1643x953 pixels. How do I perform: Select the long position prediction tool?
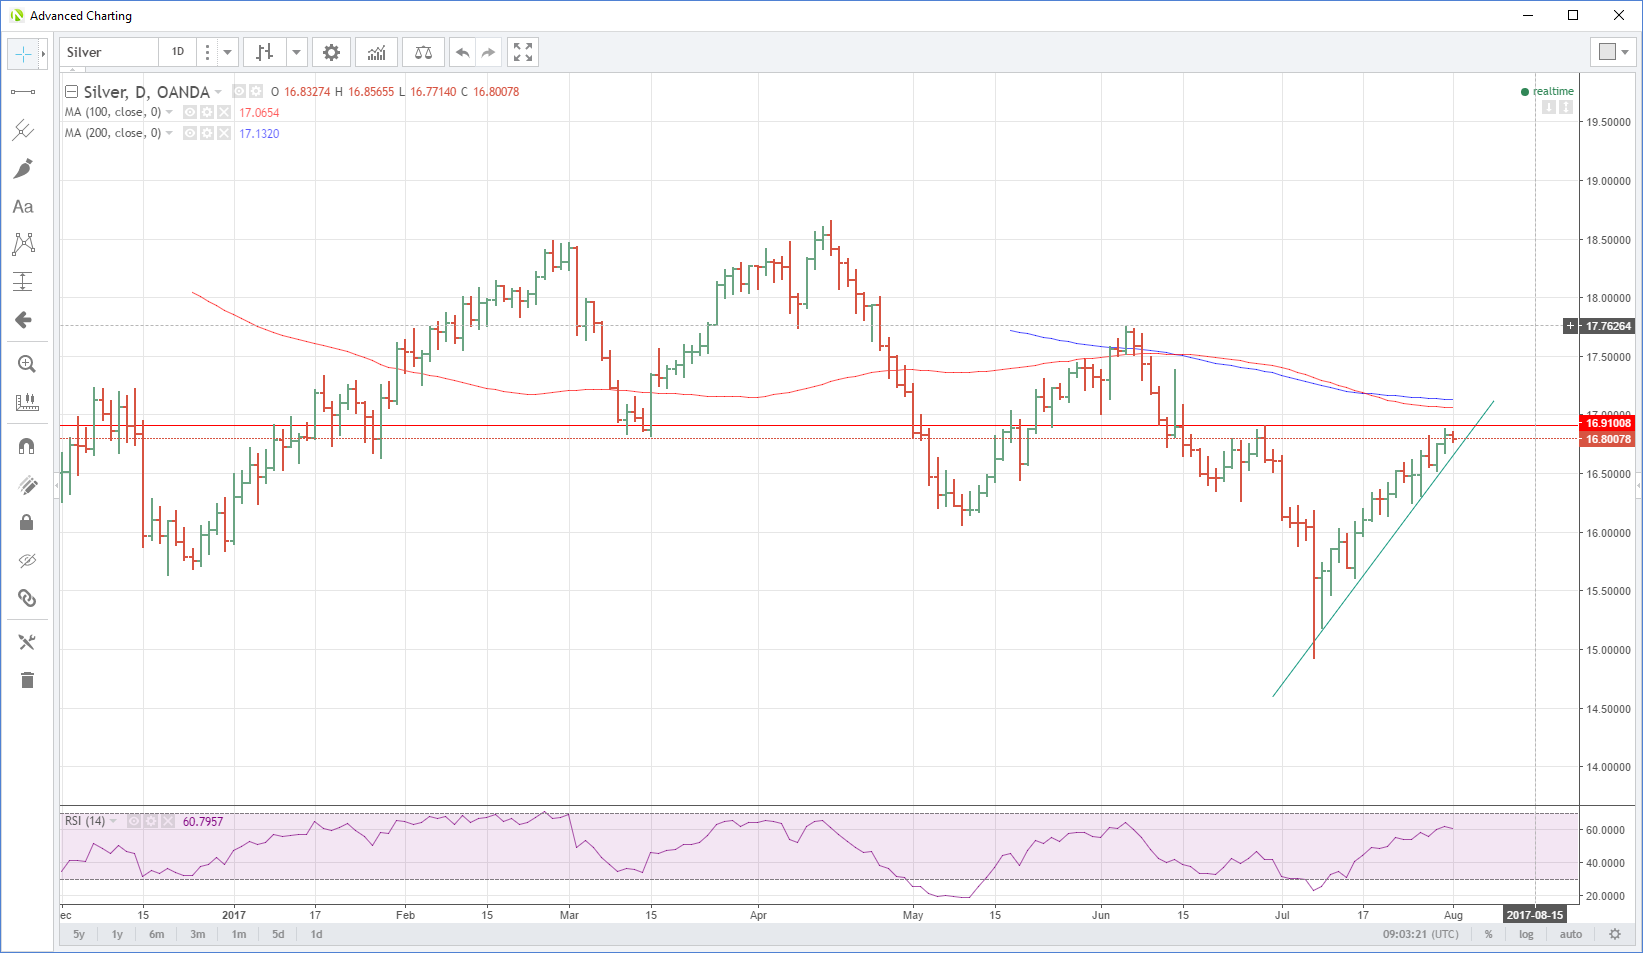point(23,282)
